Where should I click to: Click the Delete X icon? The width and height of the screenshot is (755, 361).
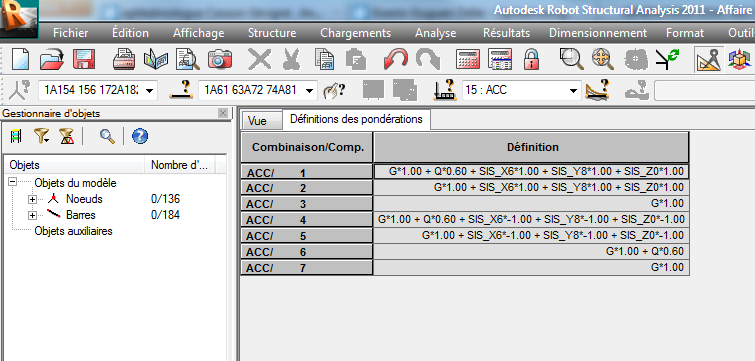pyautogui.click(x=259, y=60)
